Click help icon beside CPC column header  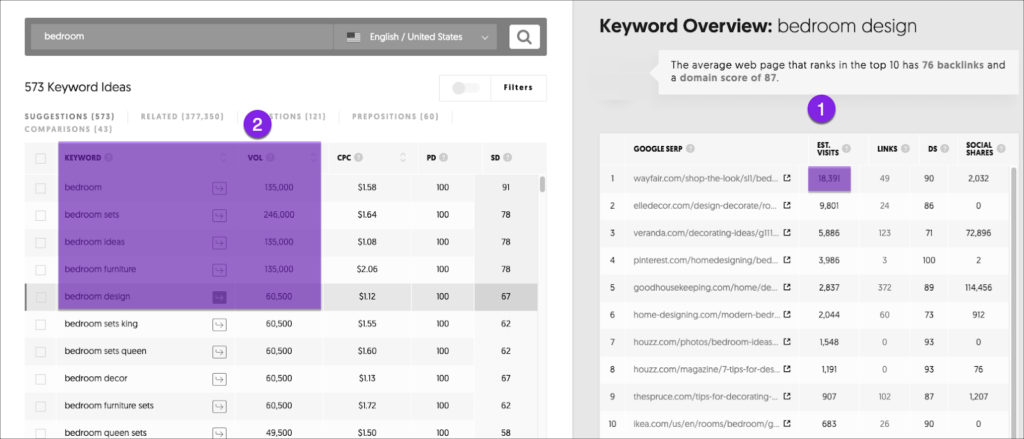pyautogui.click(x=358, y=157)
